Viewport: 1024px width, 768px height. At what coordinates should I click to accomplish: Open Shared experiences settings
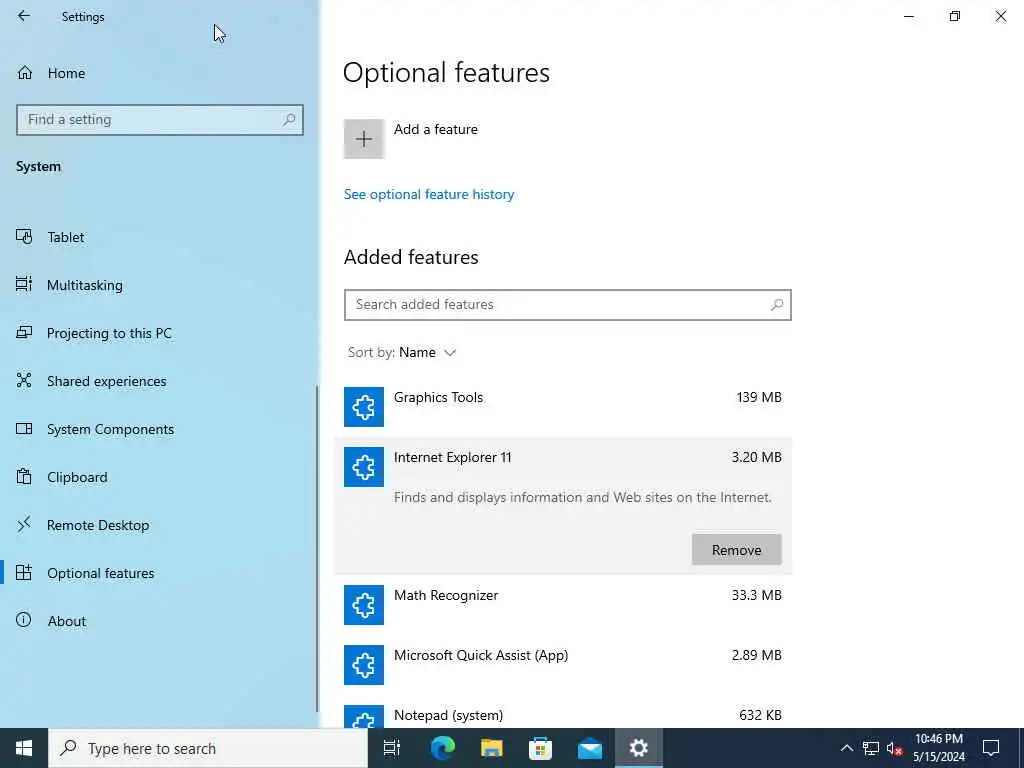159,381
